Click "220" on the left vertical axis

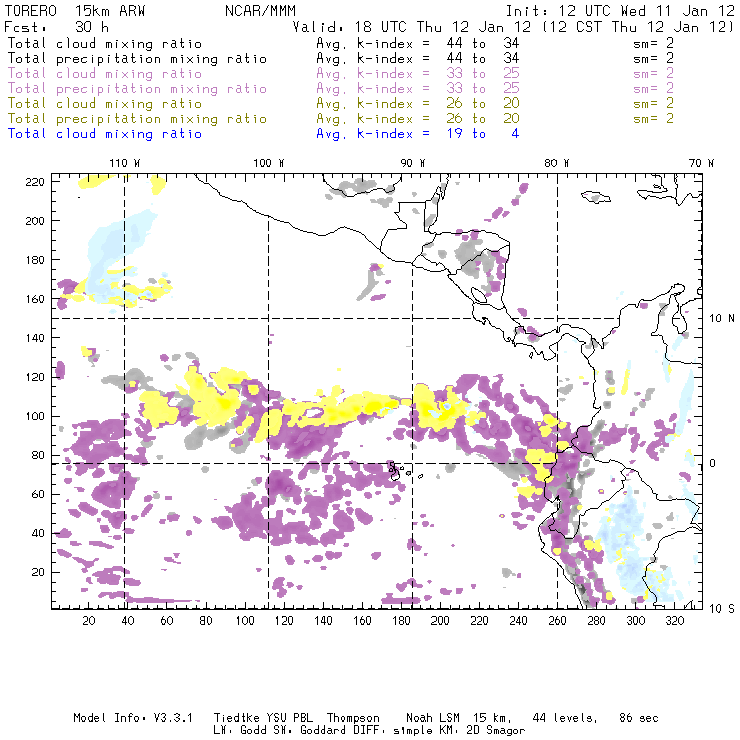(x=35, y=182)
